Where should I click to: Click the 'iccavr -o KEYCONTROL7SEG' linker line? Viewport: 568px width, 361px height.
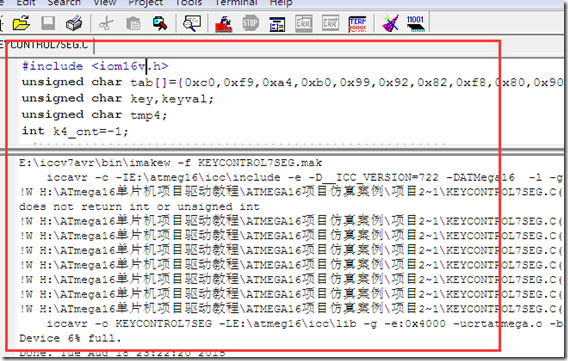304,324
